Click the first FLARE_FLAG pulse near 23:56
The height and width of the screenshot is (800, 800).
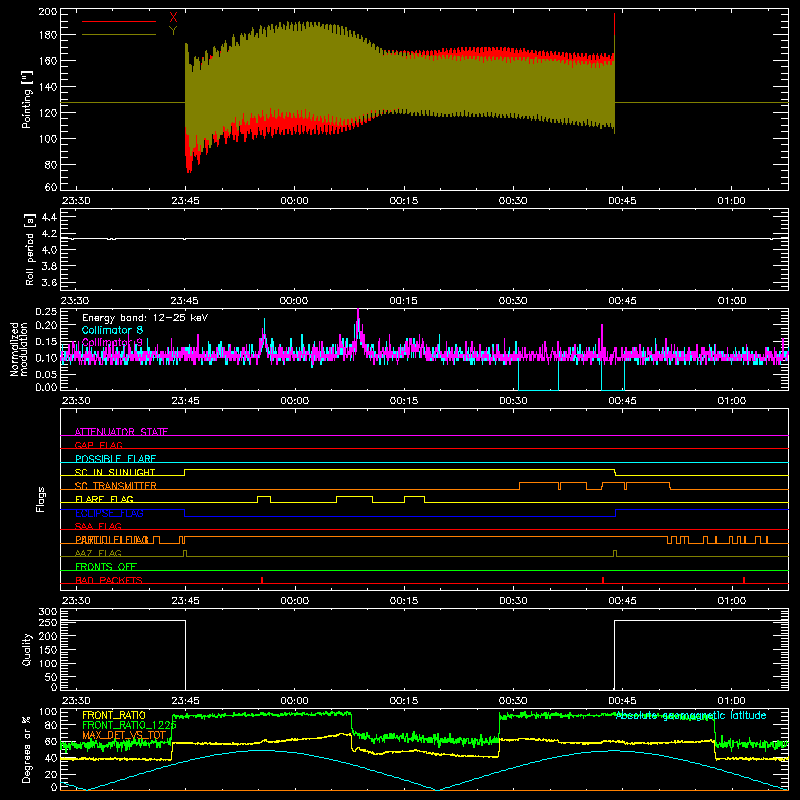click(264, 499)
